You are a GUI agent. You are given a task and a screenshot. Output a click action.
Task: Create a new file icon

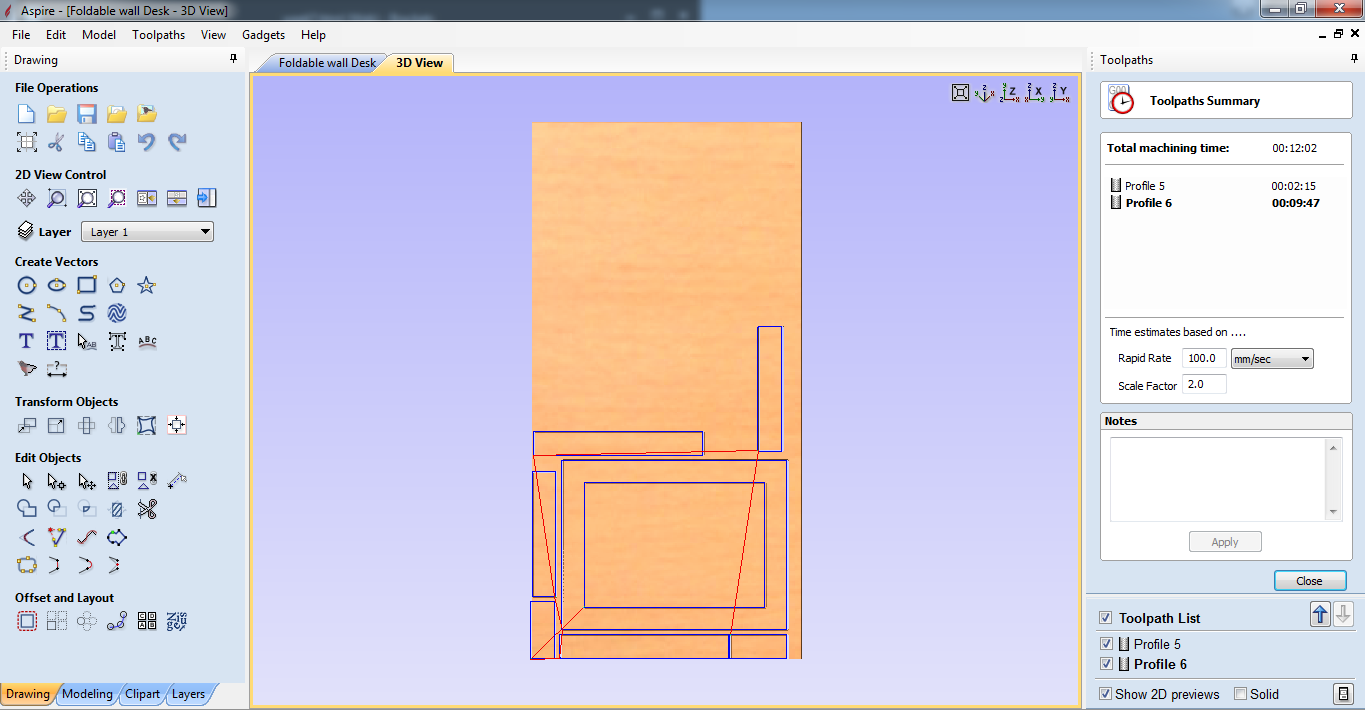point(27,114)
